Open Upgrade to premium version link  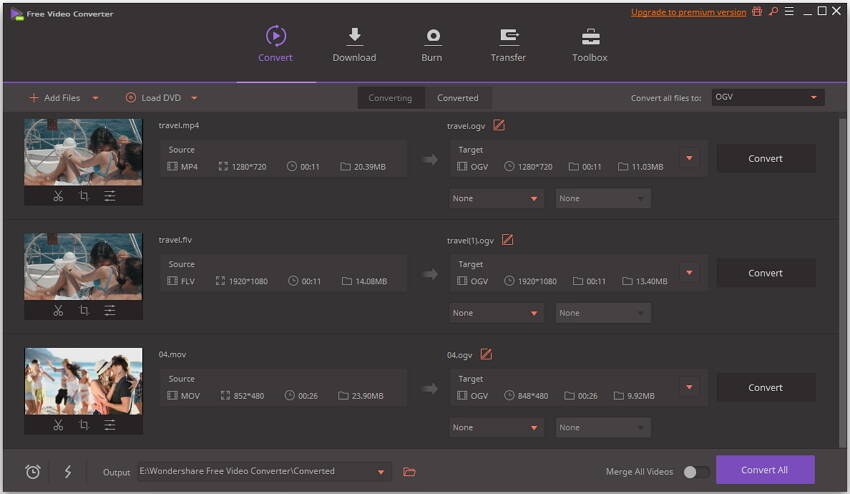point(688,12)
